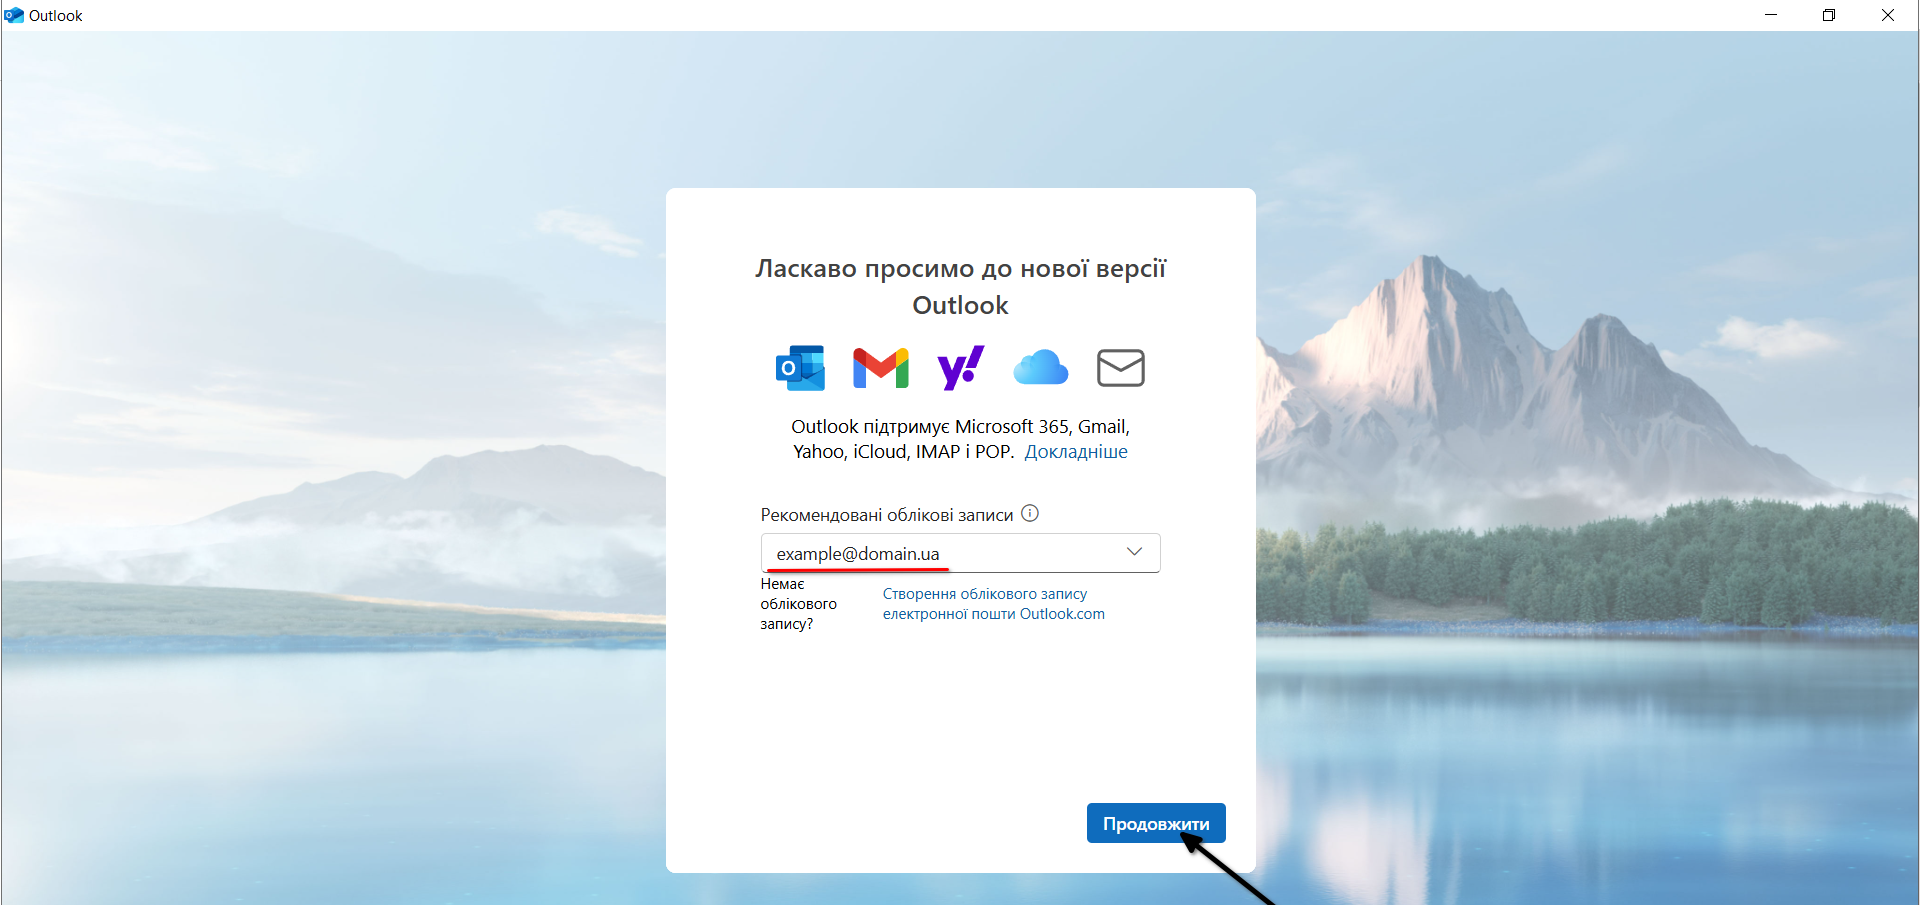Click the Microsoft Outlook logo icon

click(800, 368)
